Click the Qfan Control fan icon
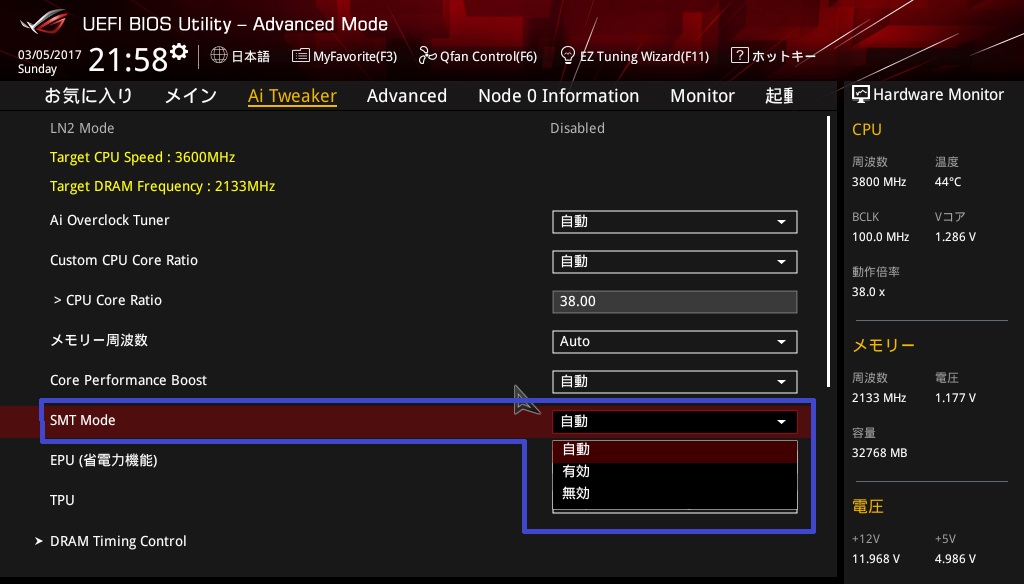 427,56
